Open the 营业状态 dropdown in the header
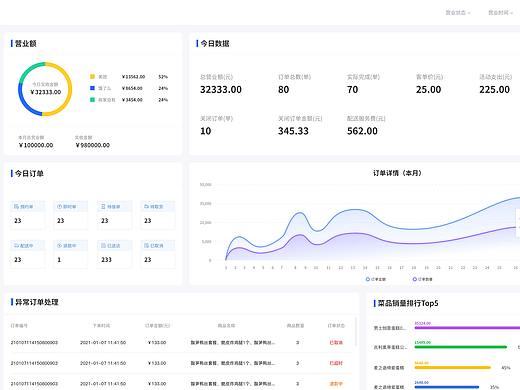 point(458,13)
